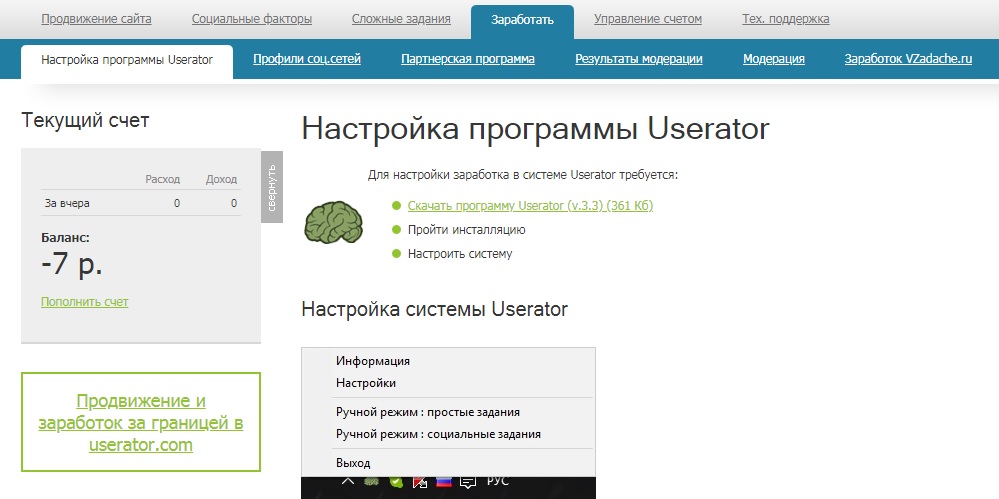Go to 'Тех. поддержка' tab
Screen dimensions: 999x499
785,19
